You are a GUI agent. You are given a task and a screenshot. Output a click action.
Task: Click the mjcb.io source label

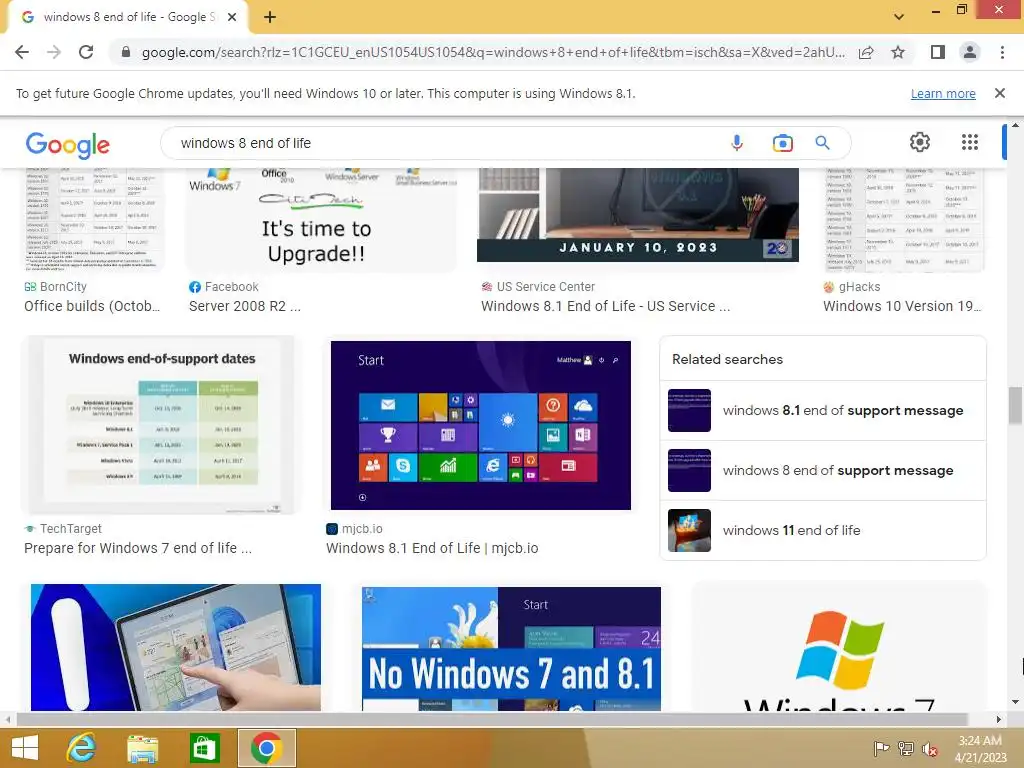[x=362, y=529]
